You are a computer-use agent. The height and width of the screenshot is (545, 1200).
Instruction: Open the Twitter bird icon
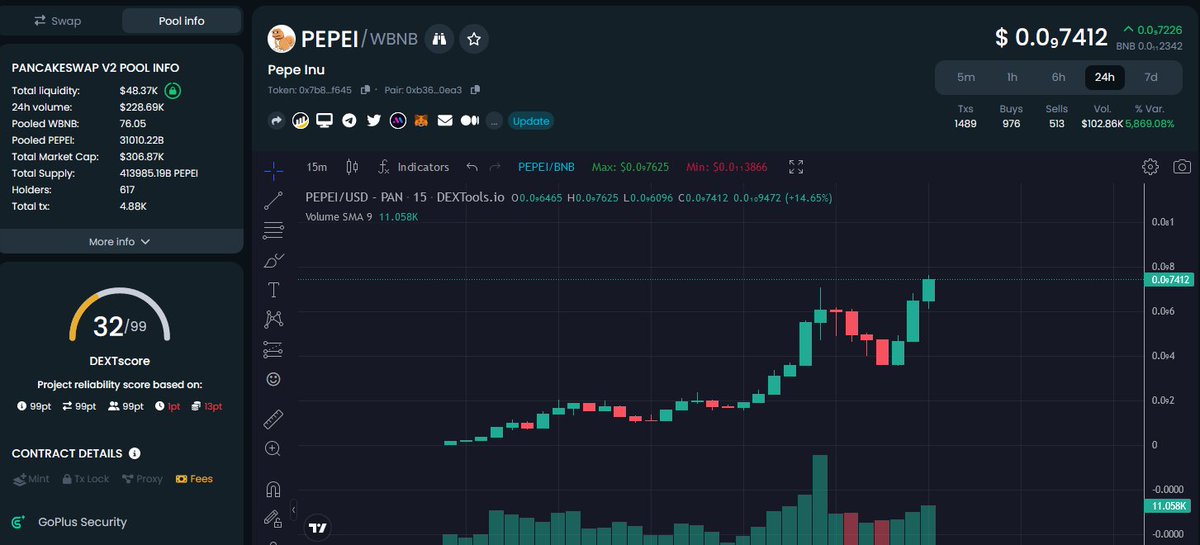tap(373, 120)
